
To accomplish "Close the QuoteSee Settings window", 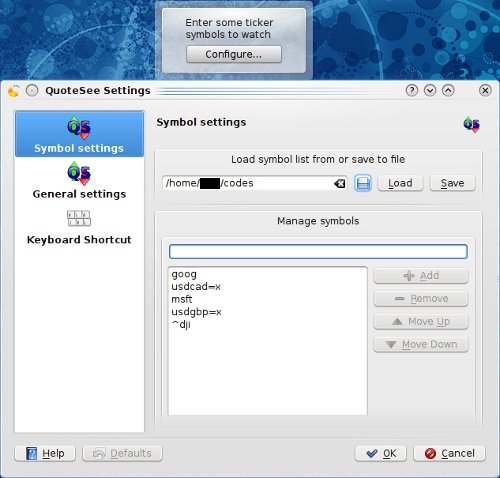I will pyautogui.click(x=485, y=90).
